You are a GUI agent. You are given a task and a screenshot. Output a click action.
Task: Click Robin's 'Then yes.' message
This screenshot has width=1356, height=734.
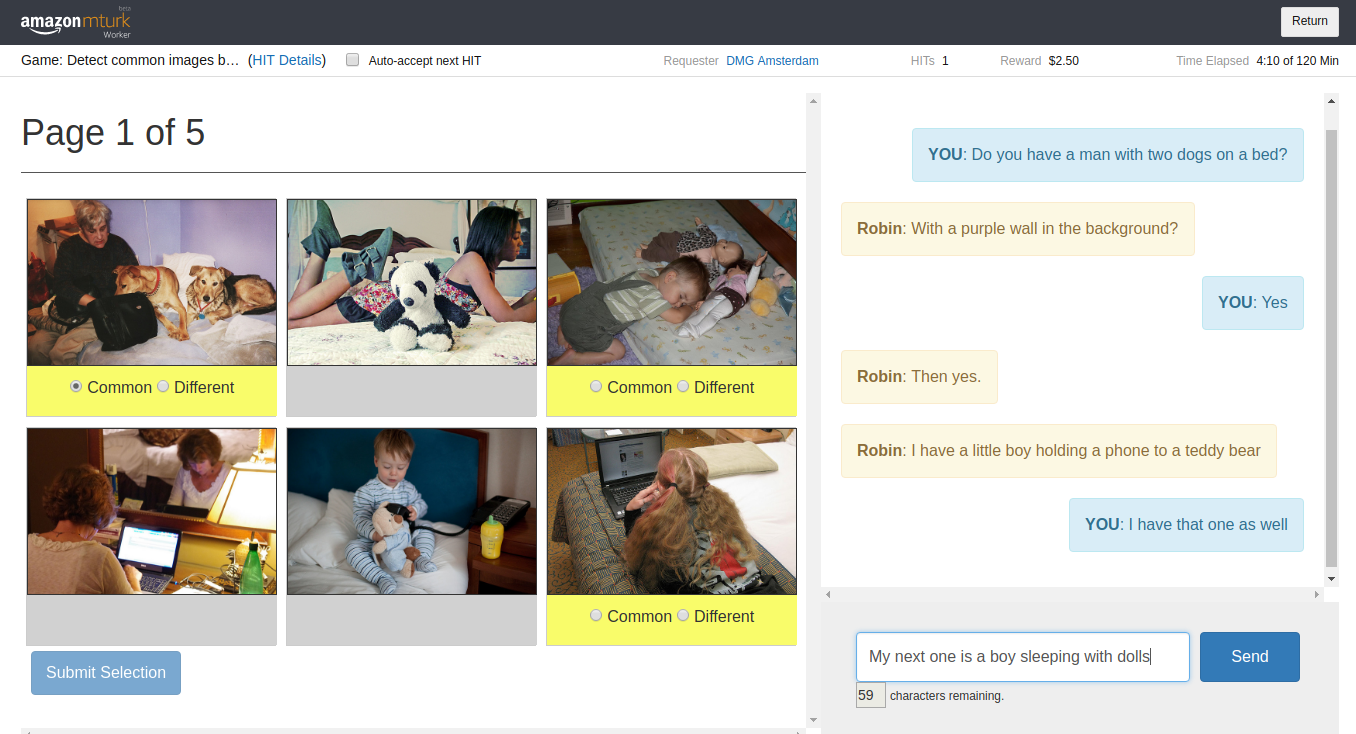point(919,377)
